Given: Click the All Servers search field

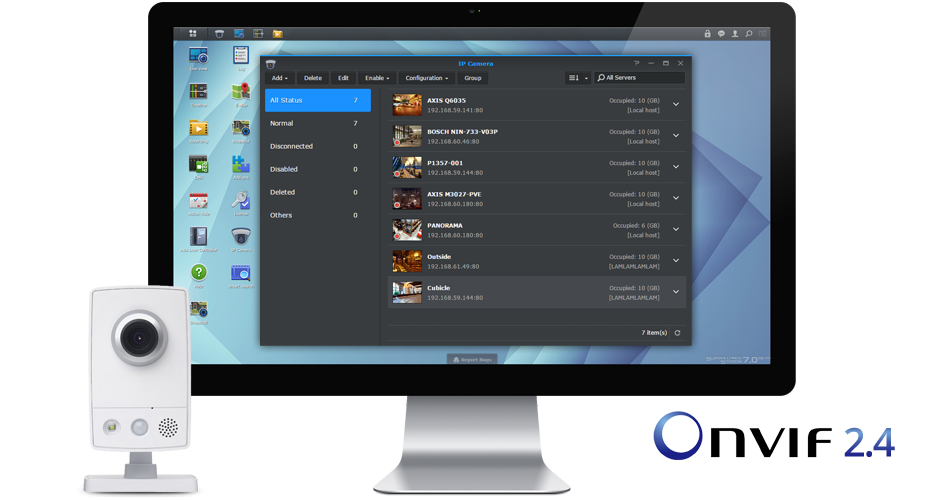Looking at the screenshot, I should tap(642, 78).
